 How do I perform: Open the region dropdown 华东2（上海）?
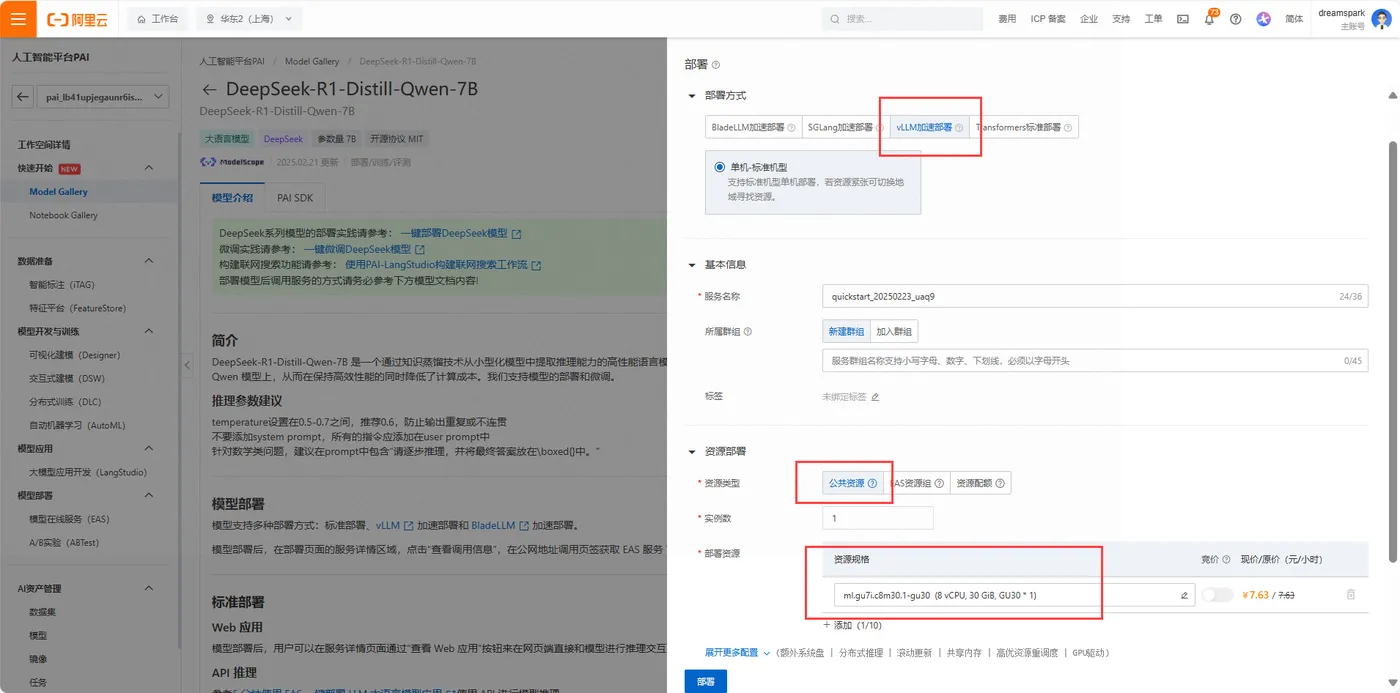click(249, 19)
